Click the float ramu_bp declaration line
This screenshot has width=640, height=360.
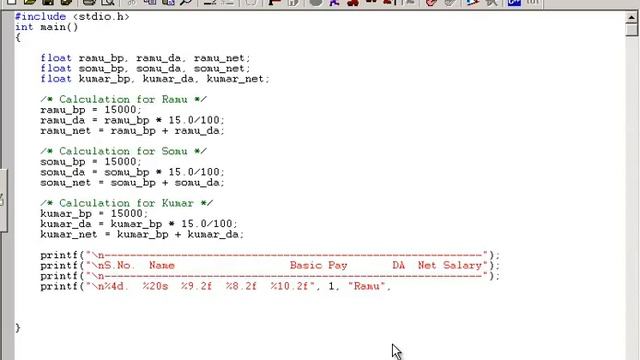(145, 58)
